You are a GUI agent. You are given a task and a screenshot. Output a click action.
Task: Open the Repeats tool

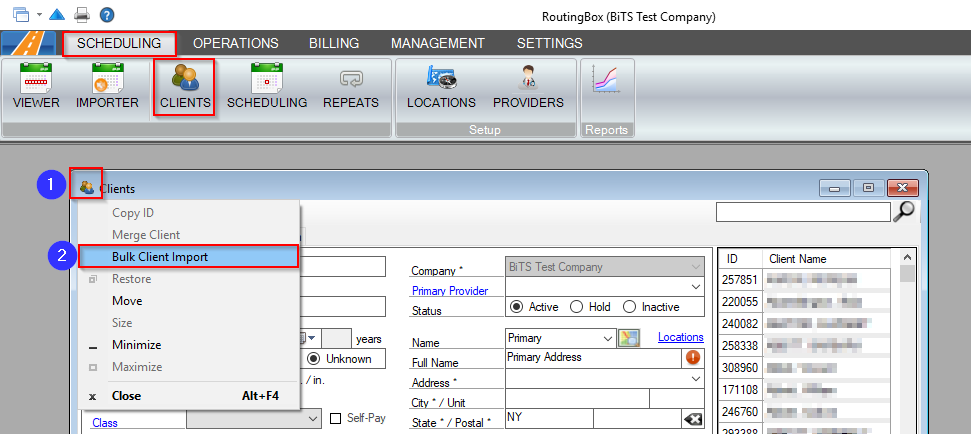pos(351,86)
